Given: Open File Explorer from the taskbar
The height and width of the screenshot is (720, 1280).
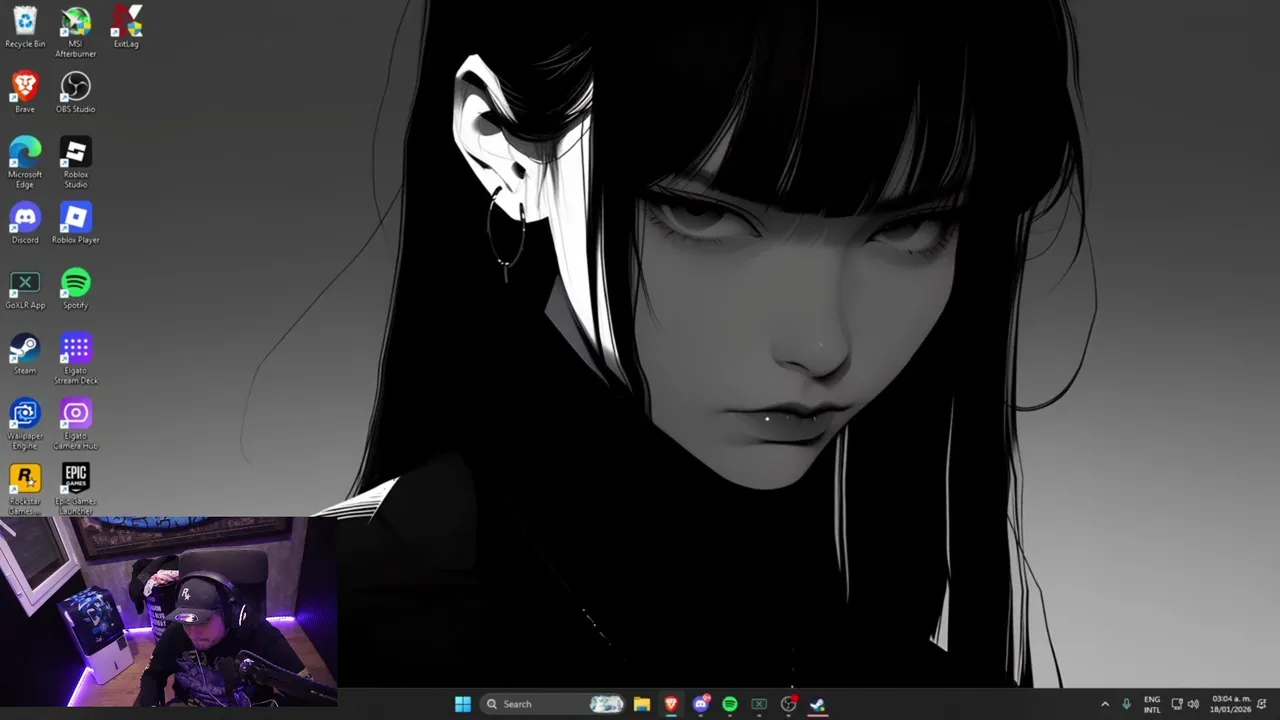Looking at the screenshot, I should tap(642, 704).
